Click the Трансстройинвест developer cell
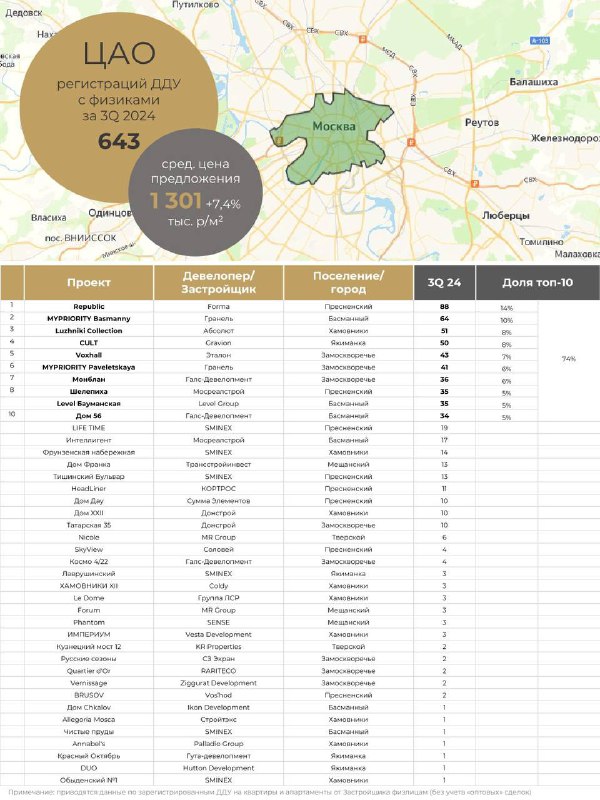This screenshot has height=800, width=600. 218,465
